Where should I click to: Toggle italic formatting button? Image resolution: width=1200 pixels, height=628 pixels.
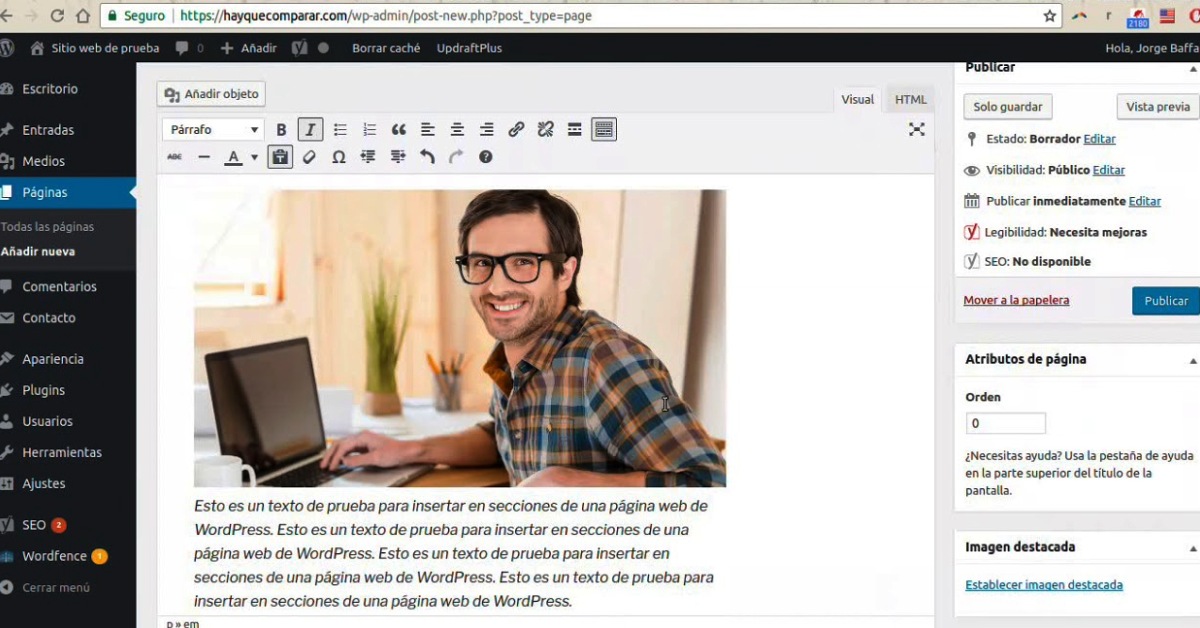tap(310, 129)
